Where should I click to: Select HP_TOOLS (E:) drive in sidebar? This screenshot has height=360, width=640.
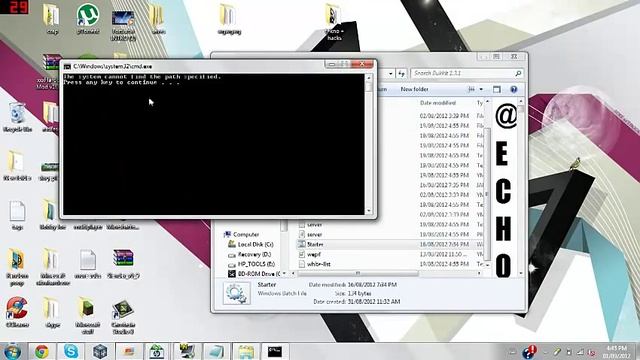tap(251, 264)
